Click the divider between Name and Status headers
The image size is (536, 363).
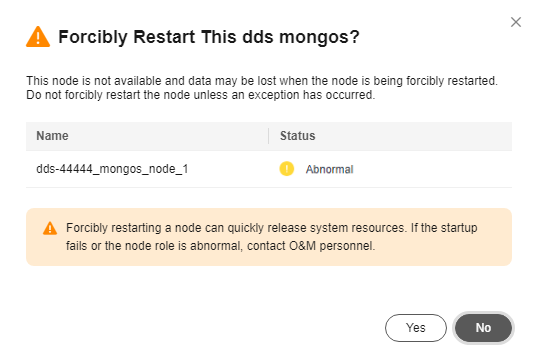[269, 136]
